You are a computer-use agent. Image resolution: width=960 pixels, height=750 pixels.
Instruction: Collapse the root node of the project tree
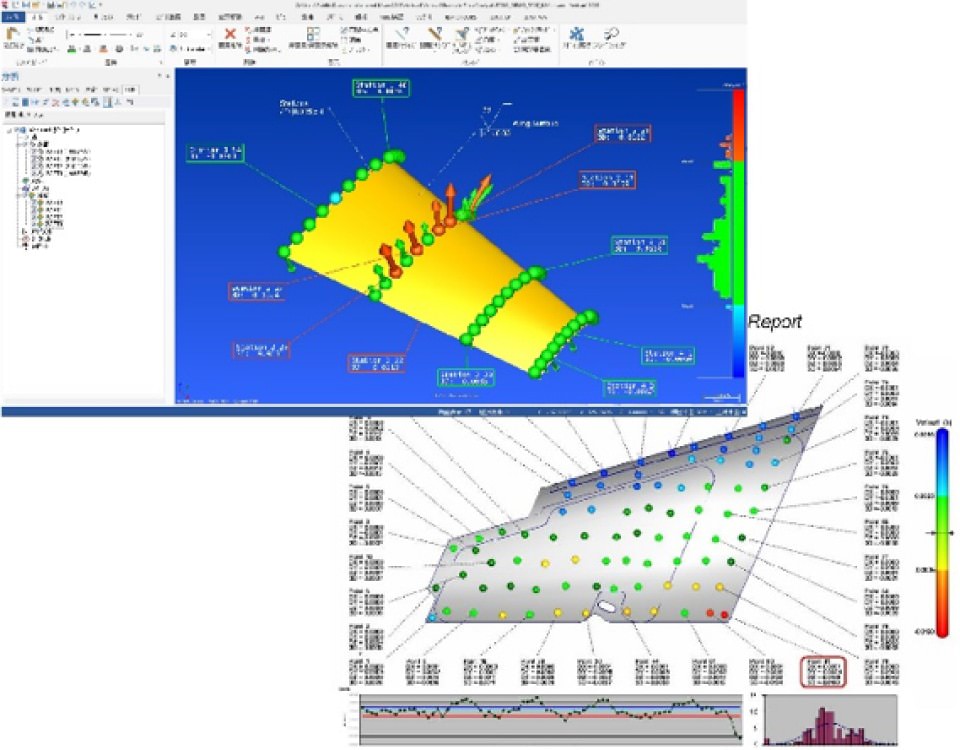[x=8, y=130]
